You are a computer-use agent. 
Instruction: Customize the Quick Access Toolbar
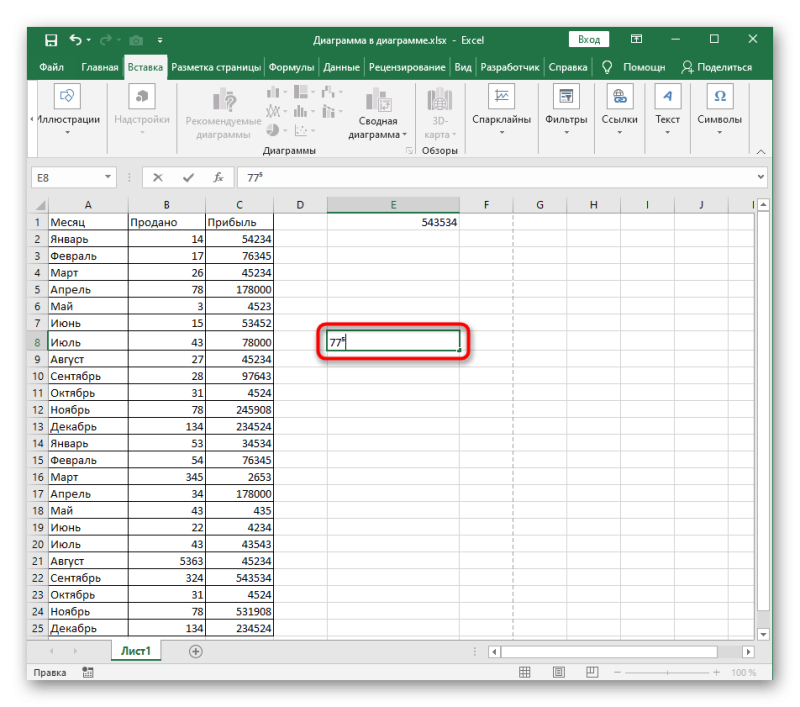click(160, 40)
